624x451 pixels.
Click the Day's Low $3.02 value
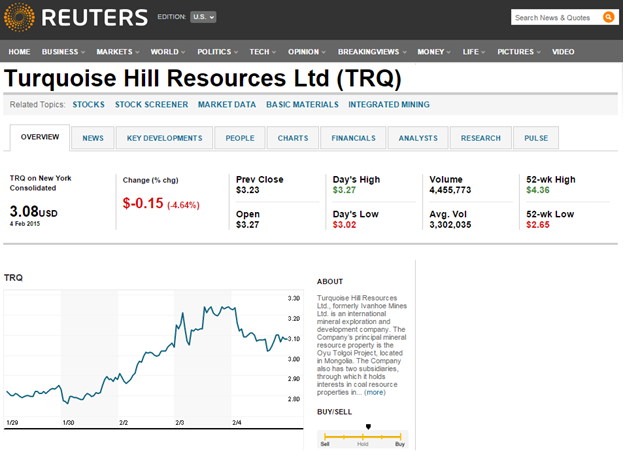click(344, 225)
